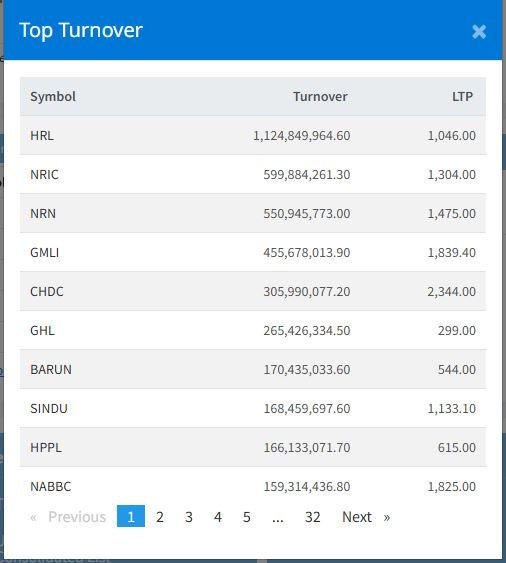Image resolution: width=506 pixels, height=563 pixels.
Task: Select the GMLI symbol row
Action: pos(253,252)
